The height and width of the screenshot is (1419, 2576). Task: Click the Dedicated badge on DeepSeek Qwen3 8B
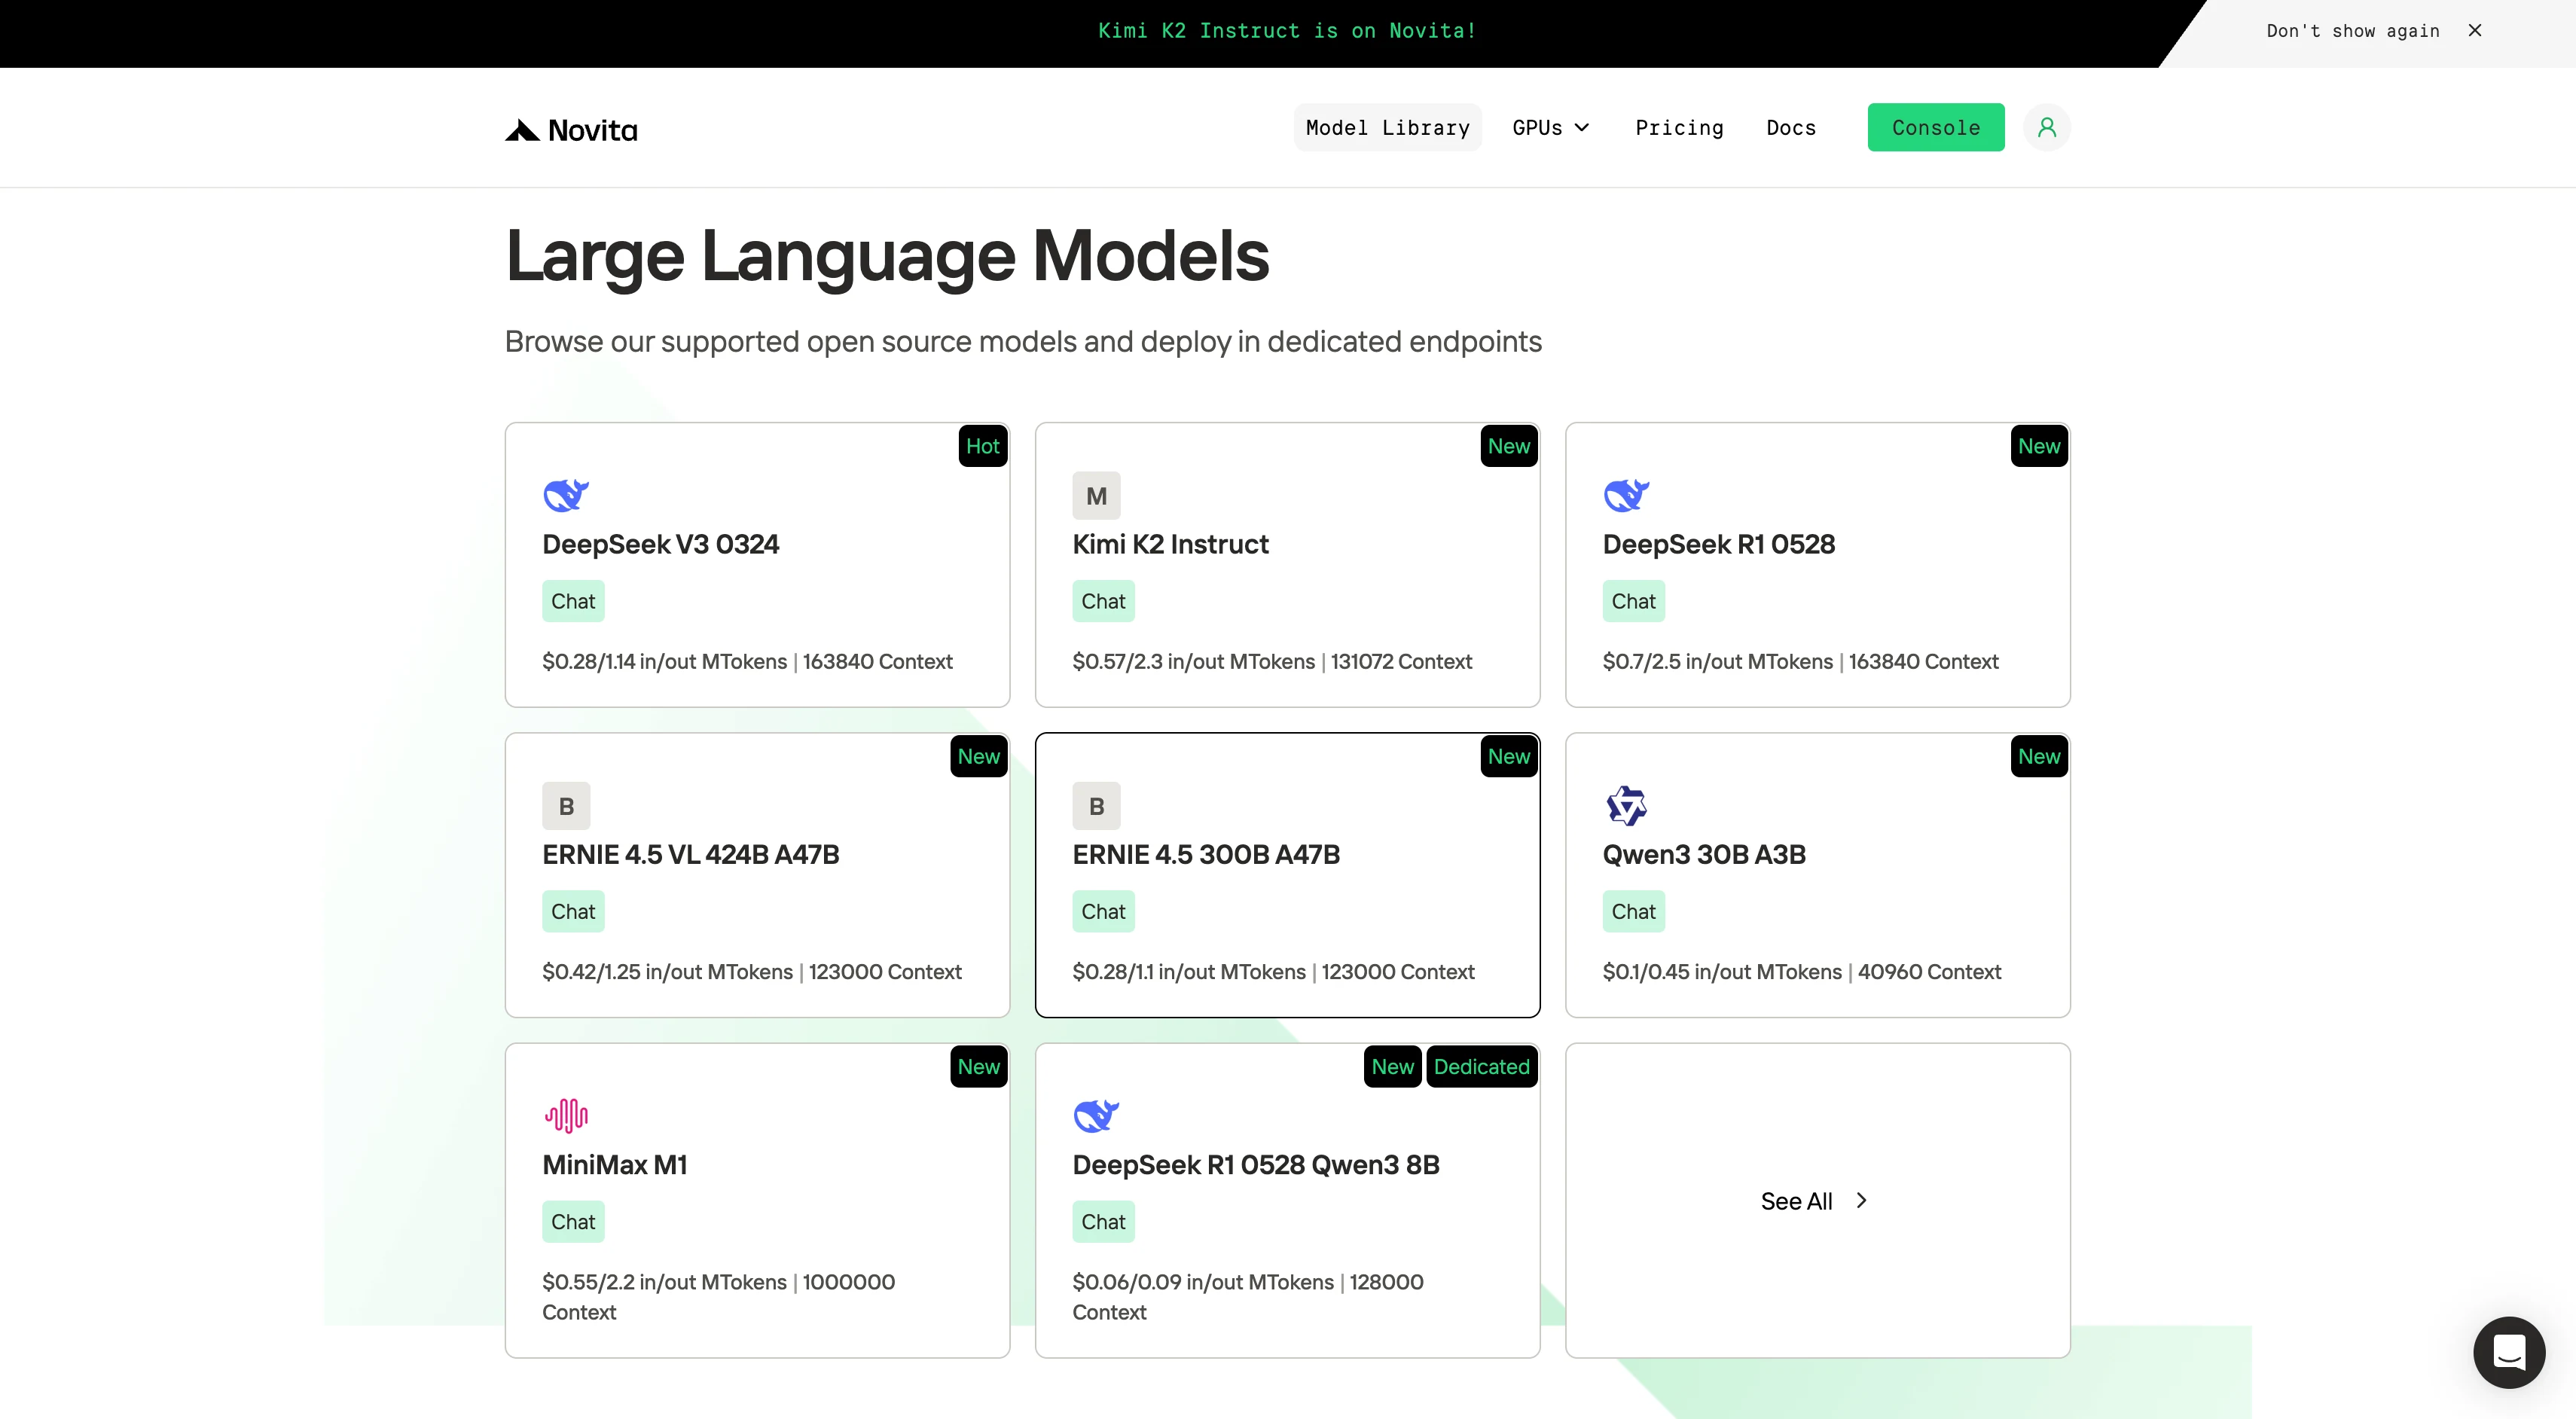click(1481, 1066)
